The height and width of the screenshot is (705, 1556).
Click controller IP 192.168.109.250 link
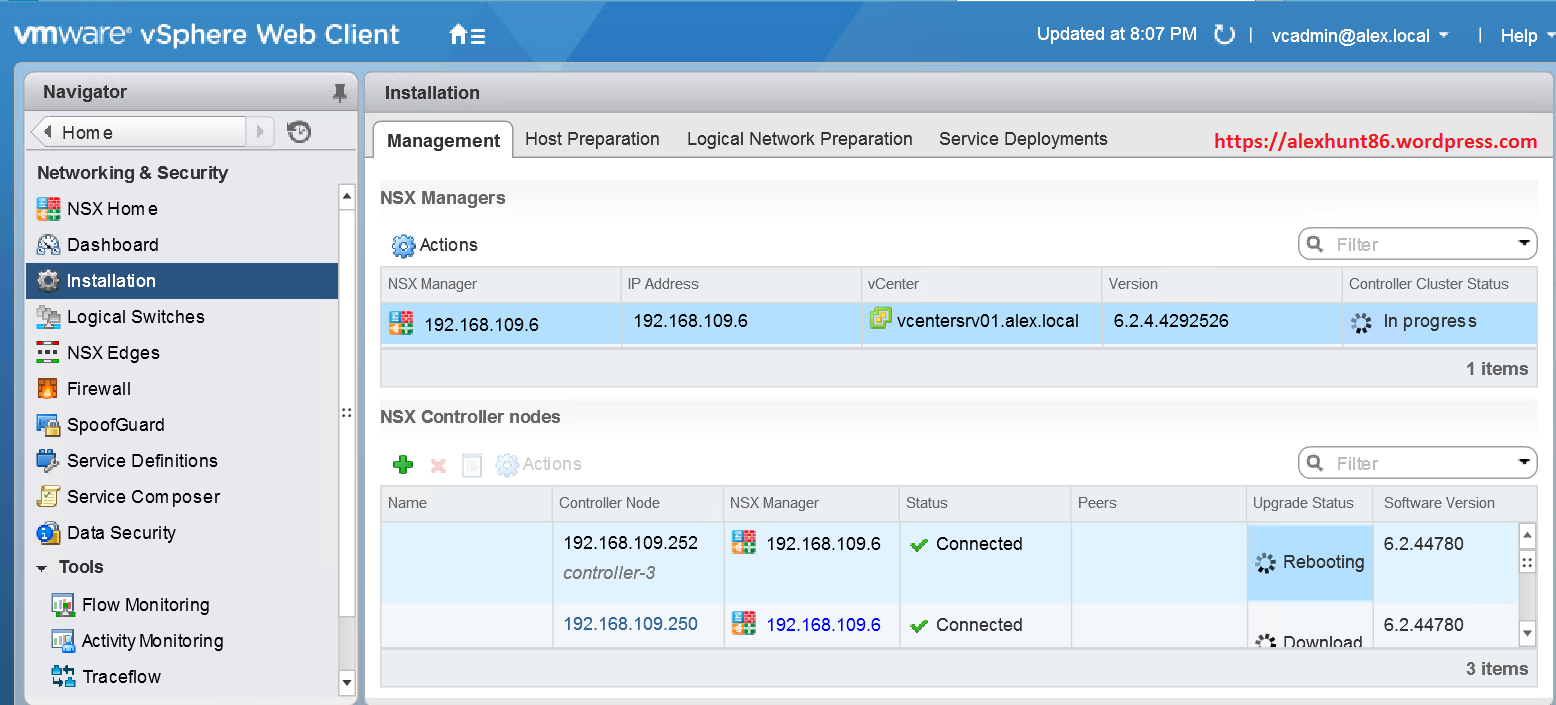[x=629, y=623]
